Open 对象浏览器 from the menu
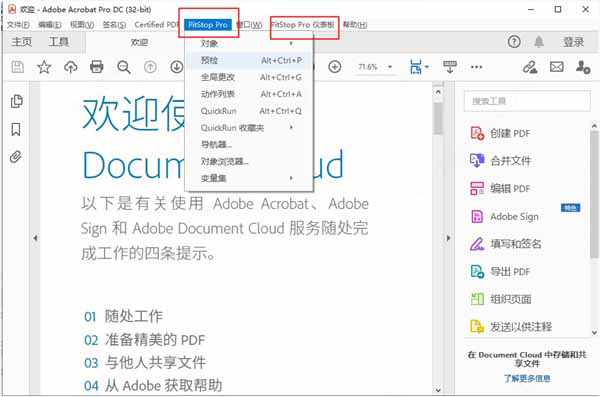The width and height of the screenshot is (600, 397). tap(248, 161)
